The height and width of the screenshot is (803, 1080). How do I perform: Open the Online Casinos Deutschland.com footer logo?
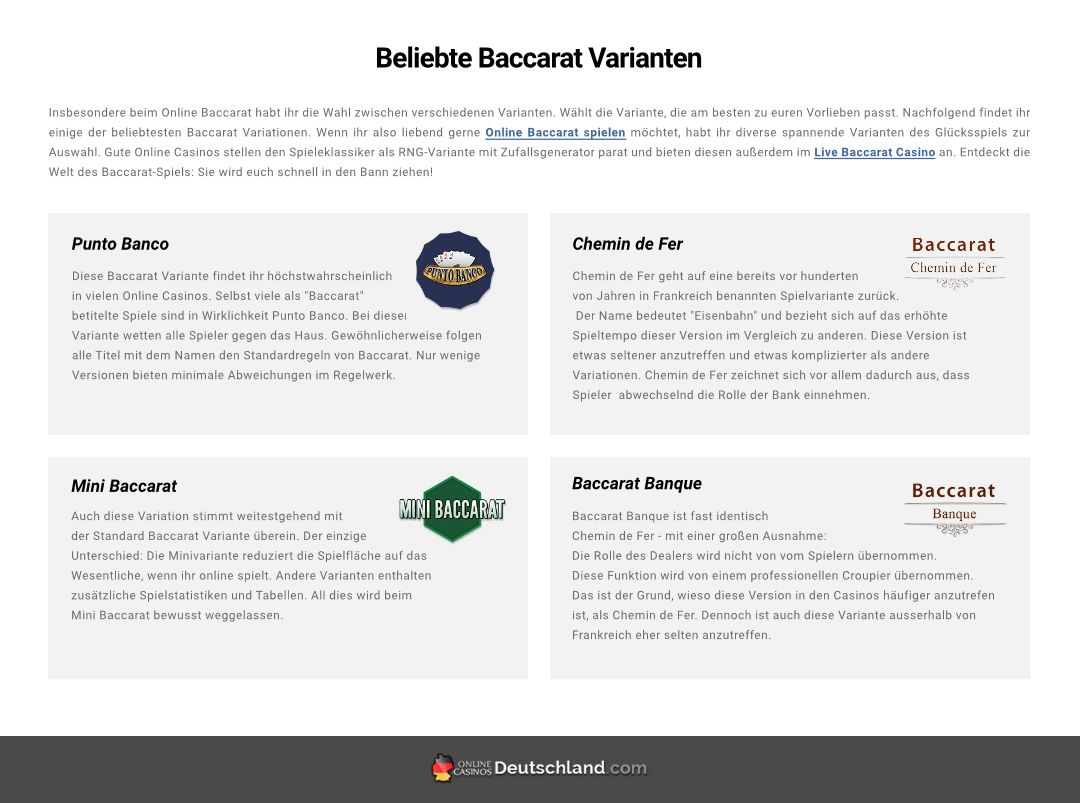pyautogui.click(x=540, y=768)
